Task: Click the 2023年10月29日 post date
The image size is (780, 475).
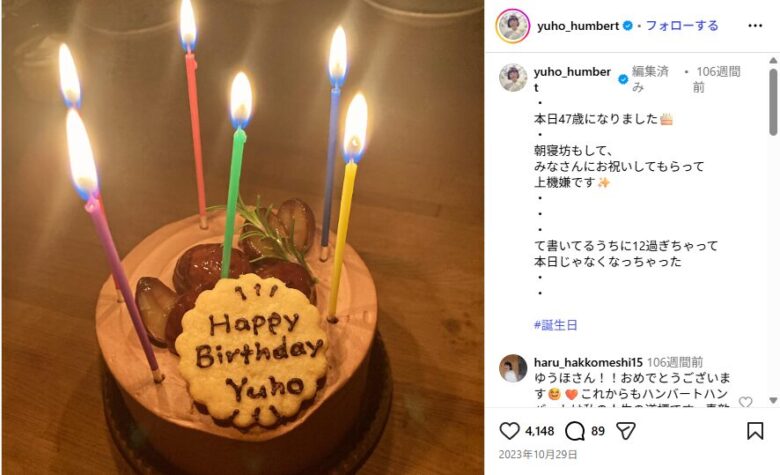Action: click(538, 455)
